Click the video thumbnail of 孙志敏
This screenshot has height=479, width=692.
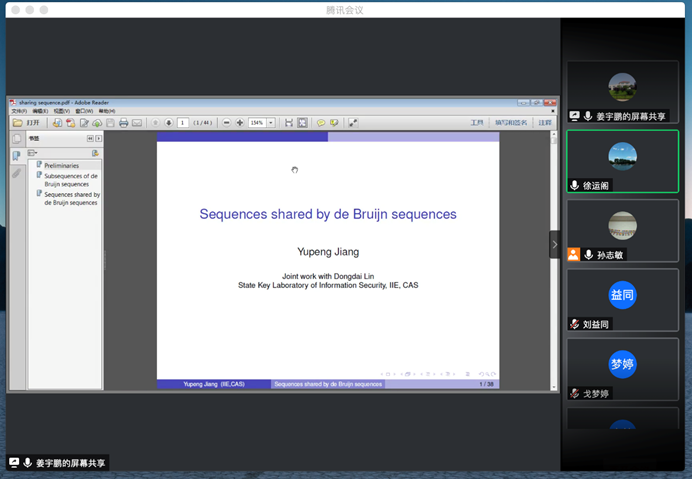pyautogui.click(x=622, y=224)
